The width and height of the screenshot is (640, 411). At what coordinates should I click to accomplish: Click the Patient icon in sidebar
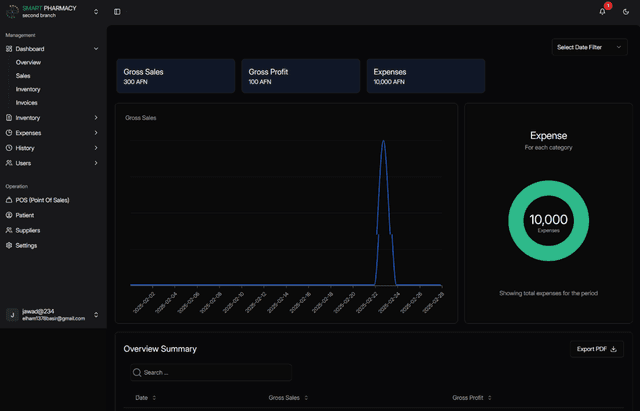[x=9, y=215]
